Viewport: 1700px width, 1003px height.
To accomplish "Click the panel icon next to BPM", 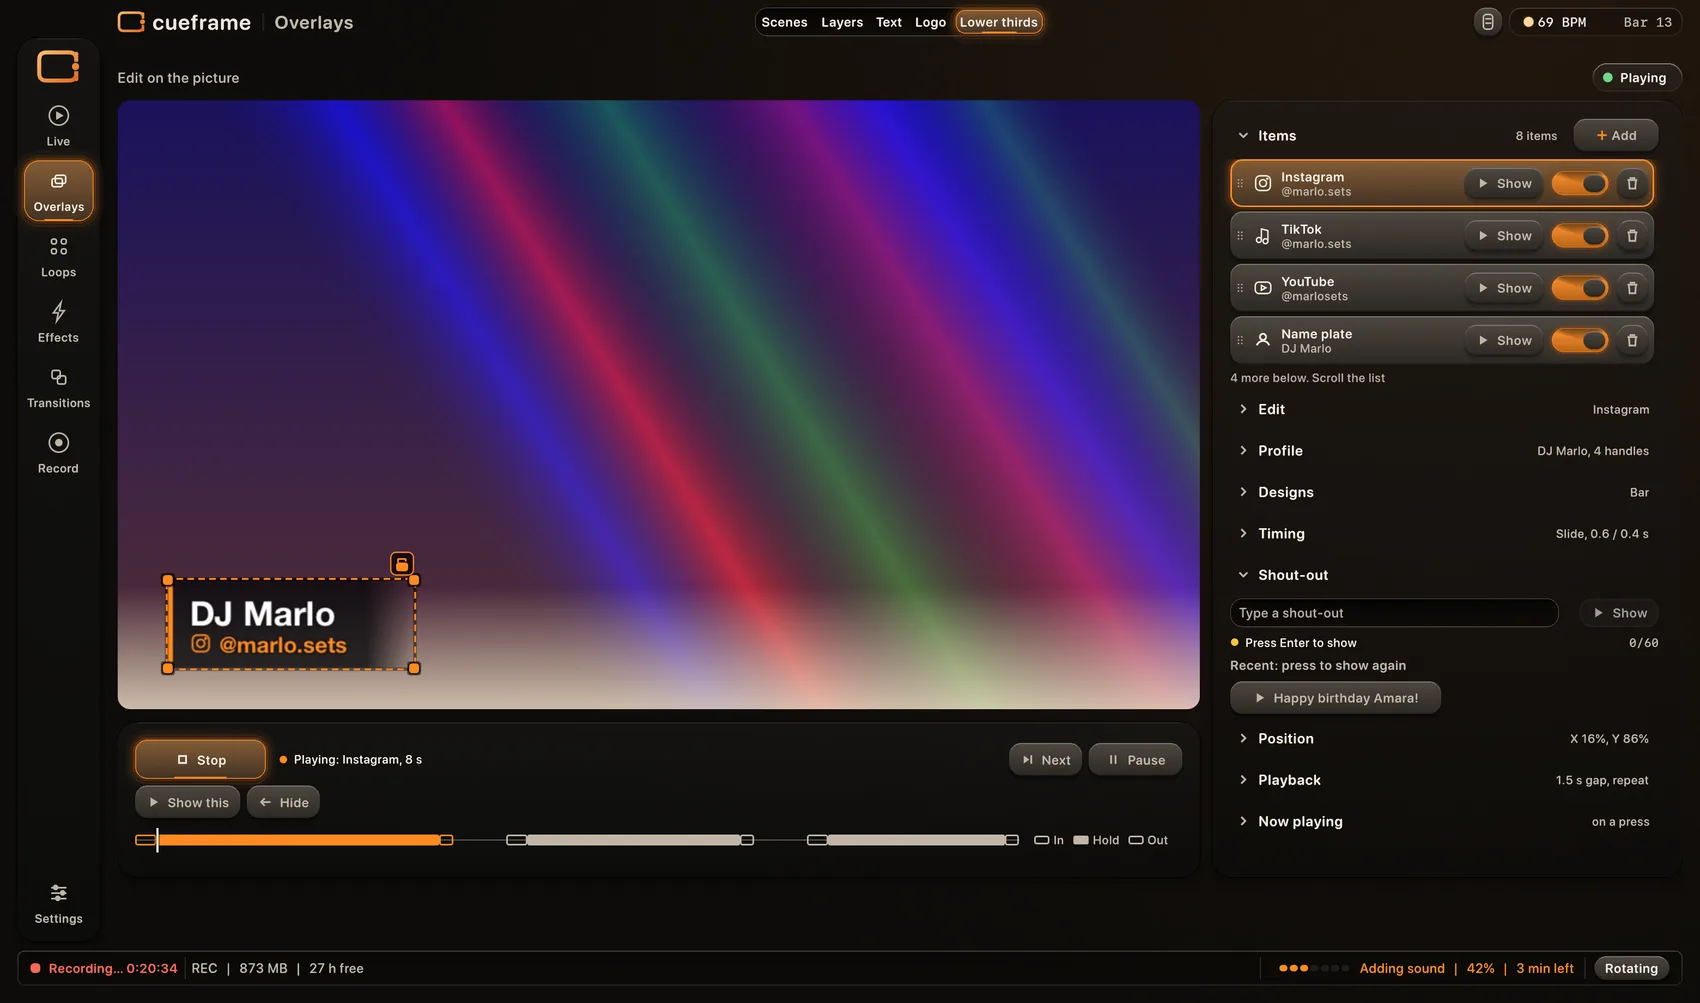I will (1488, 22).
